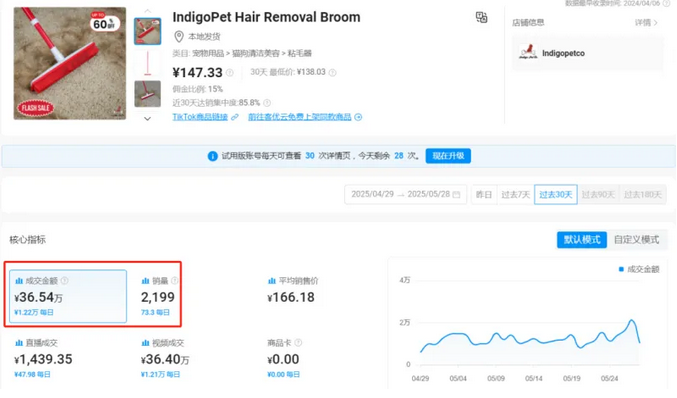Click the 佣金比例: 15% text

[x=198, y=89]
